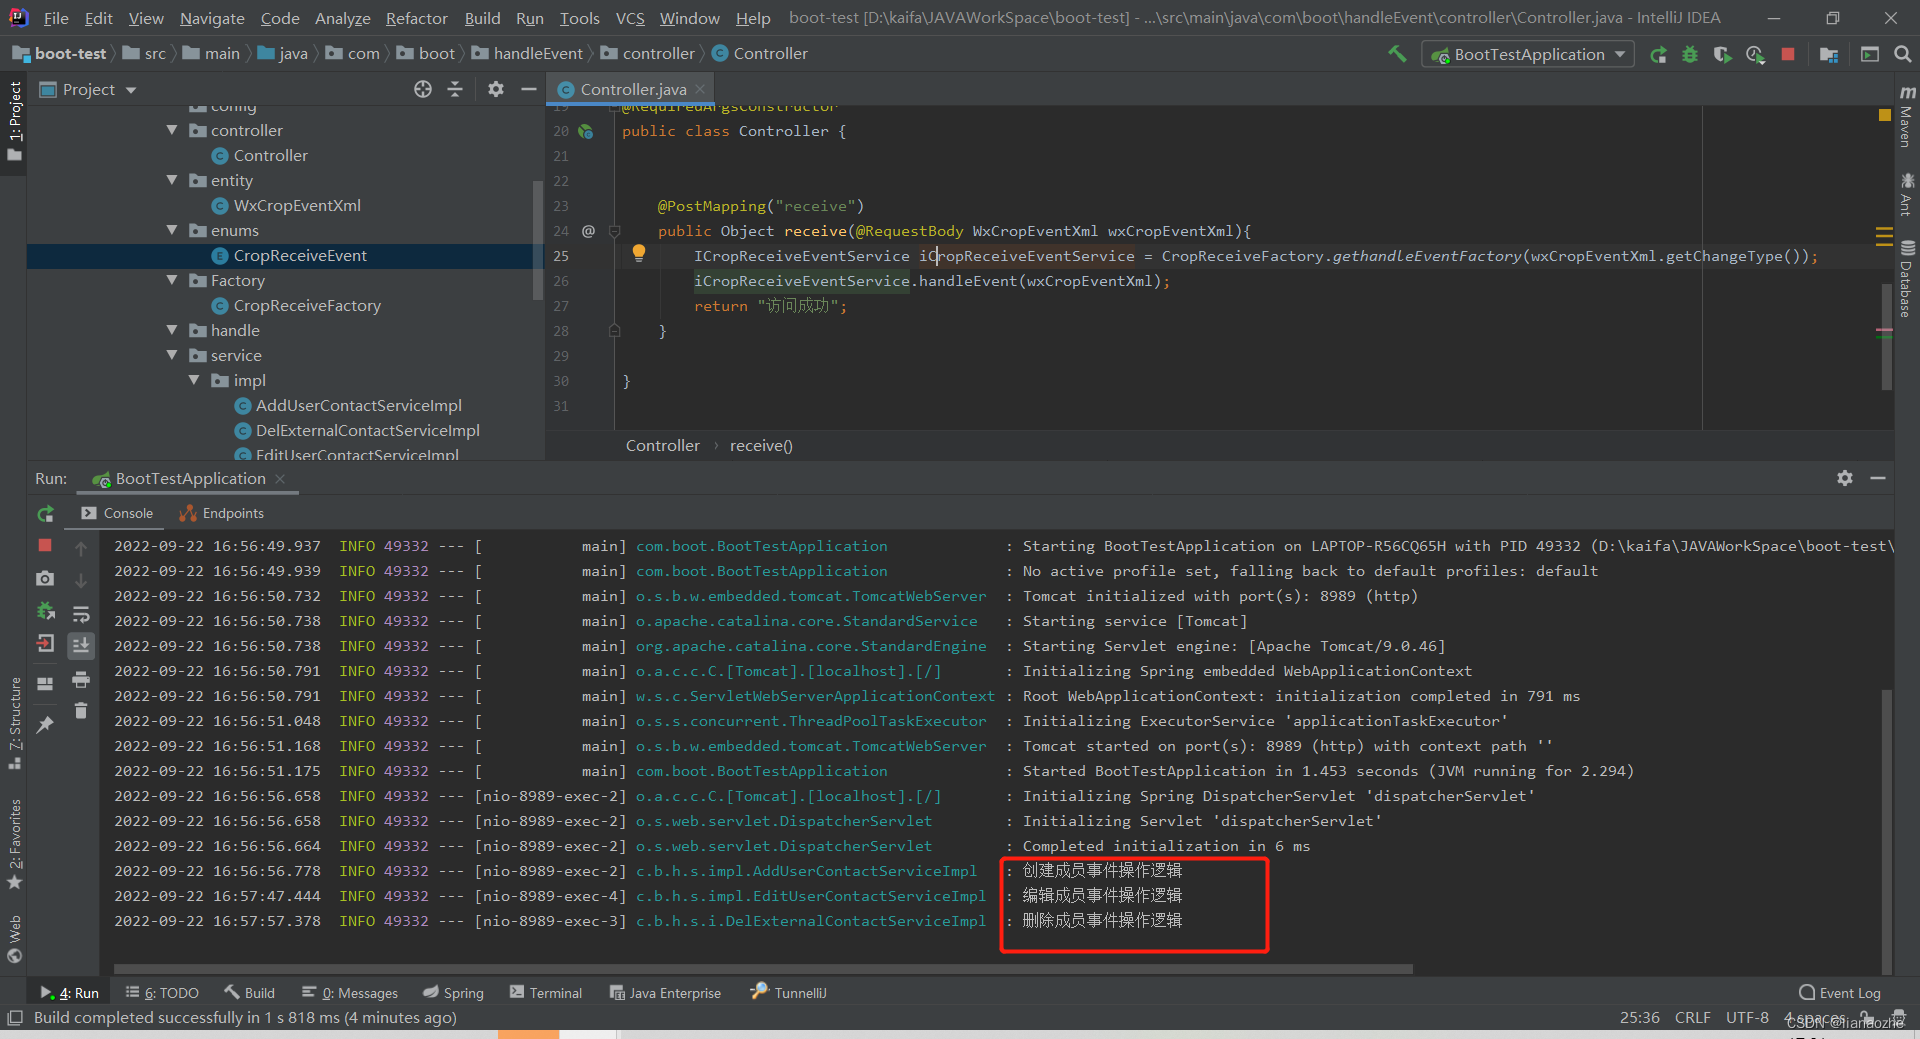Open the Search Everywhere magnifier icon
Image resolution: width=1920 pixels, height=1039 pixels.
1903,54
